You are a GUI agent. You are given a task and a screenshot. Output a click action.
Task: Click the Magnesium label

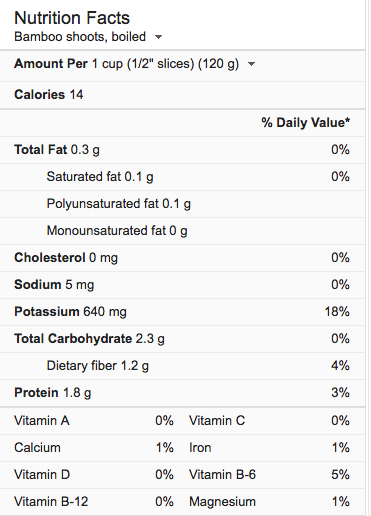coord(222,501)
